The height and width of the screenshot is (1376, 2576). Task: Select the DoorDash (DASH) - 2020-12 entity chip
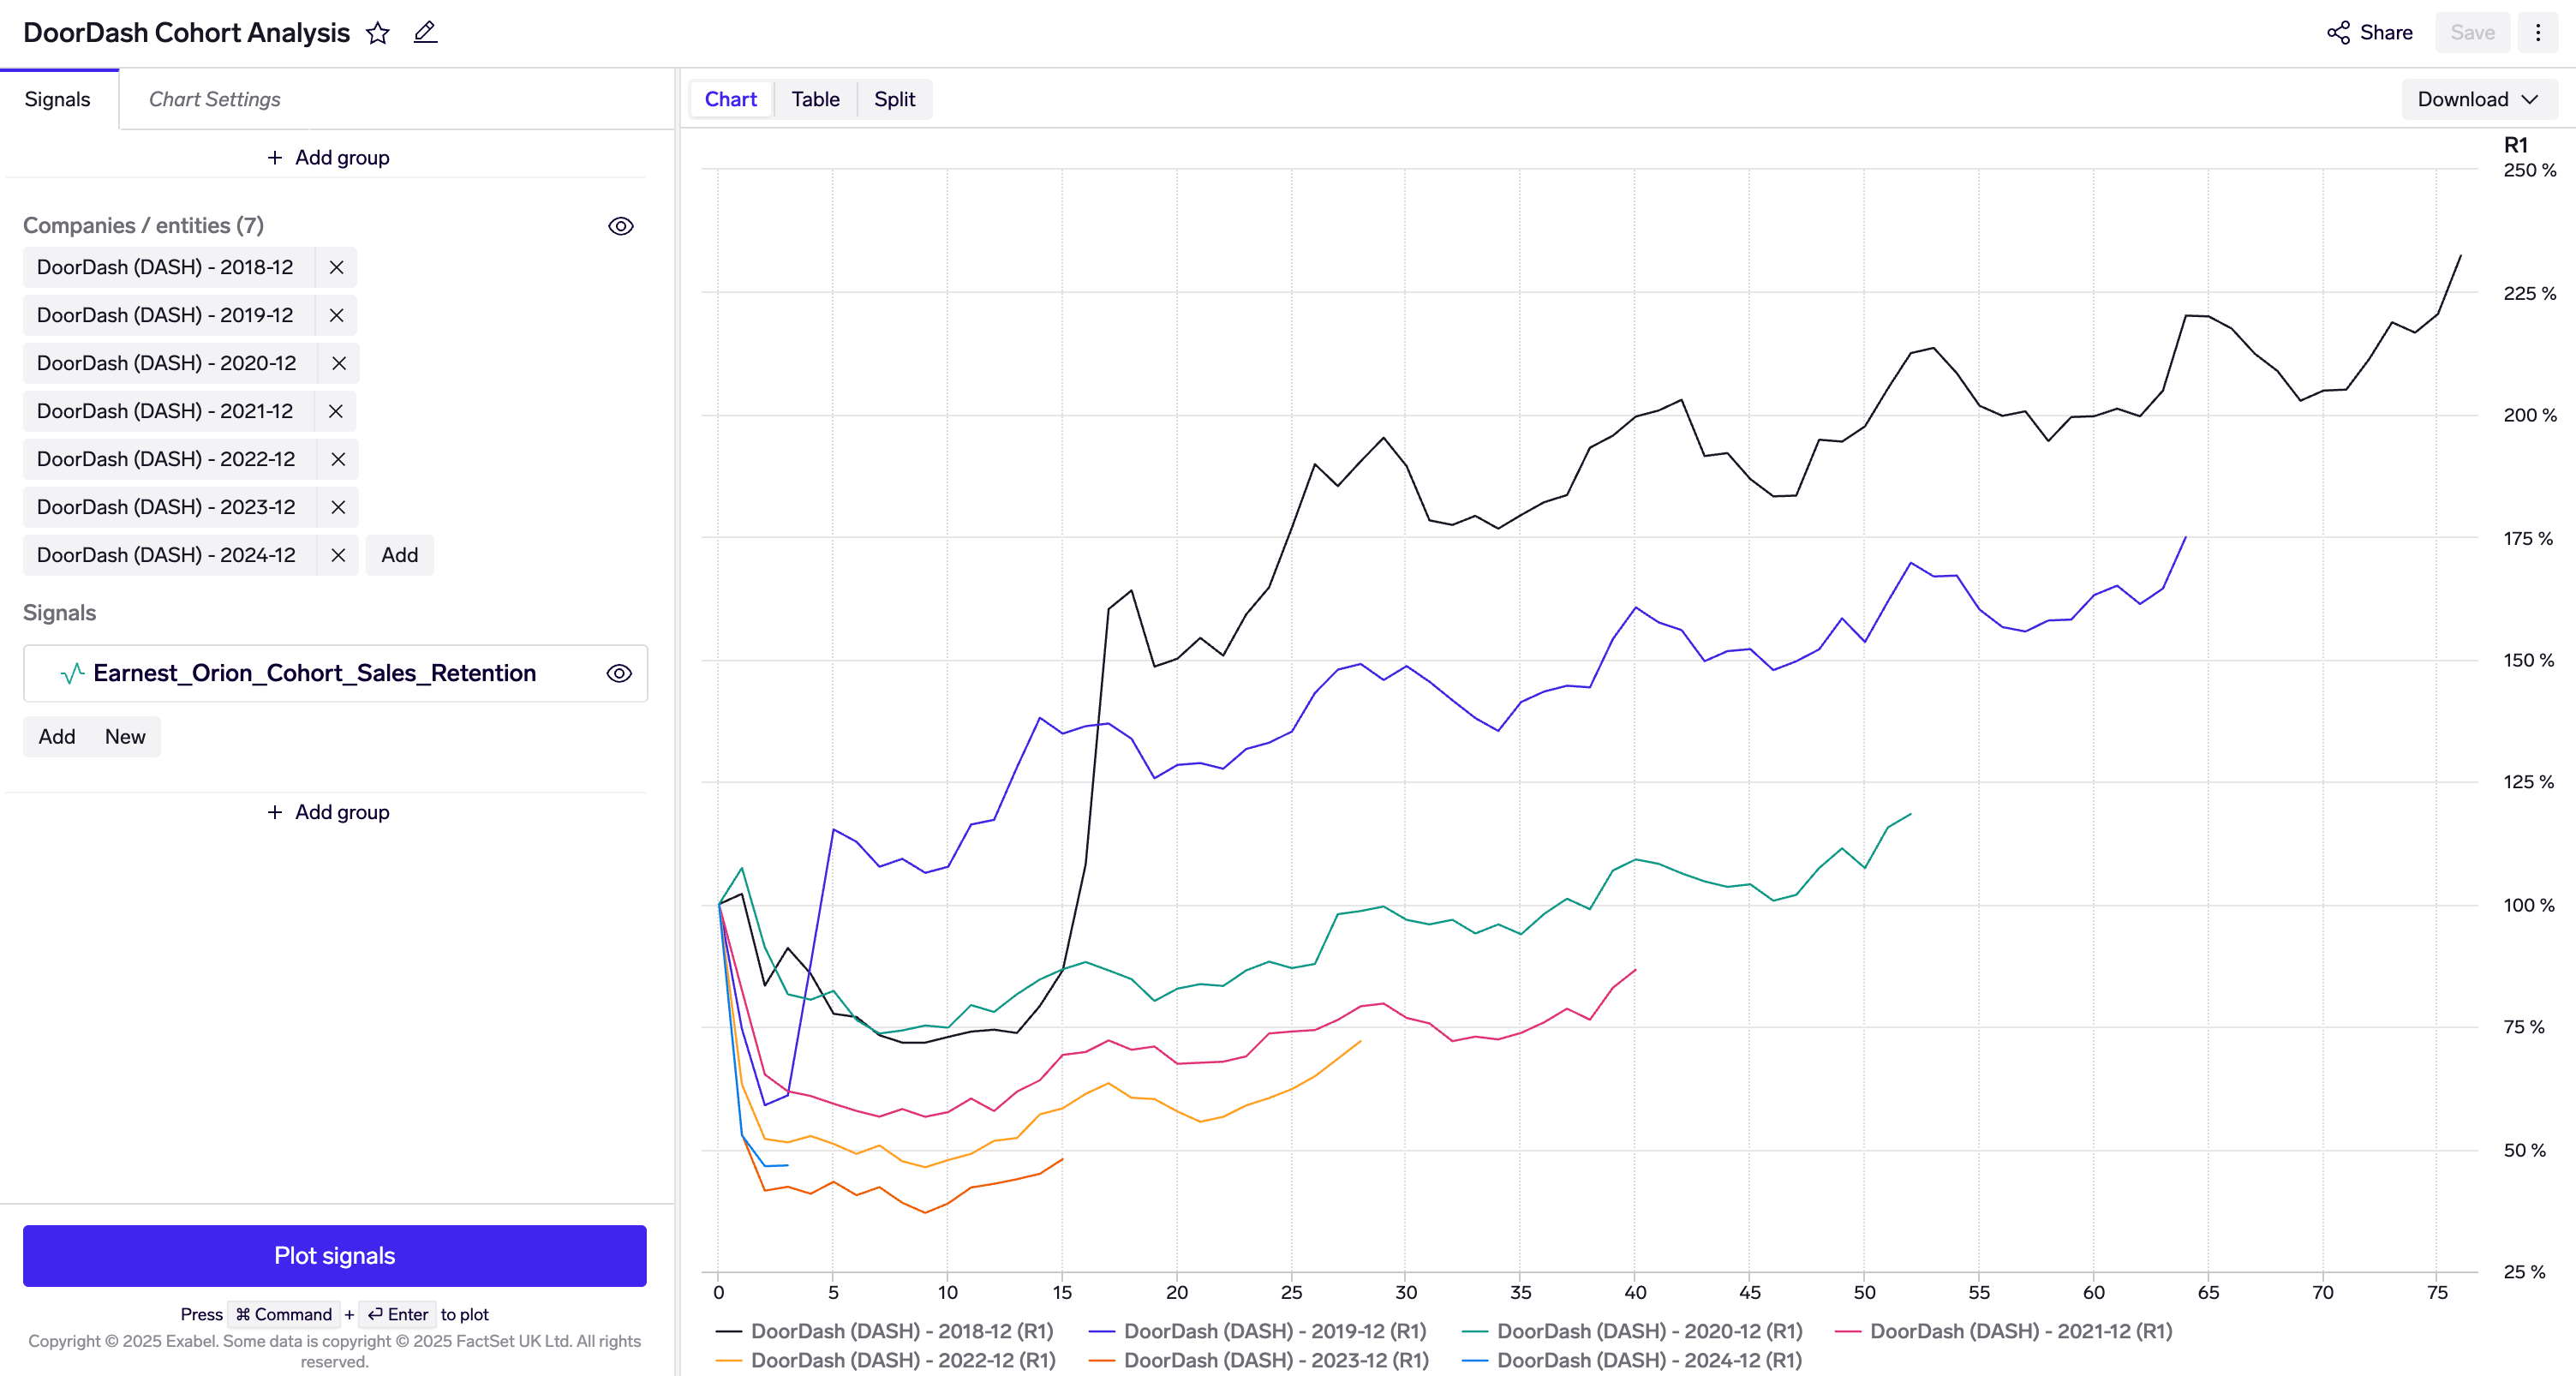tap(166, 363)
